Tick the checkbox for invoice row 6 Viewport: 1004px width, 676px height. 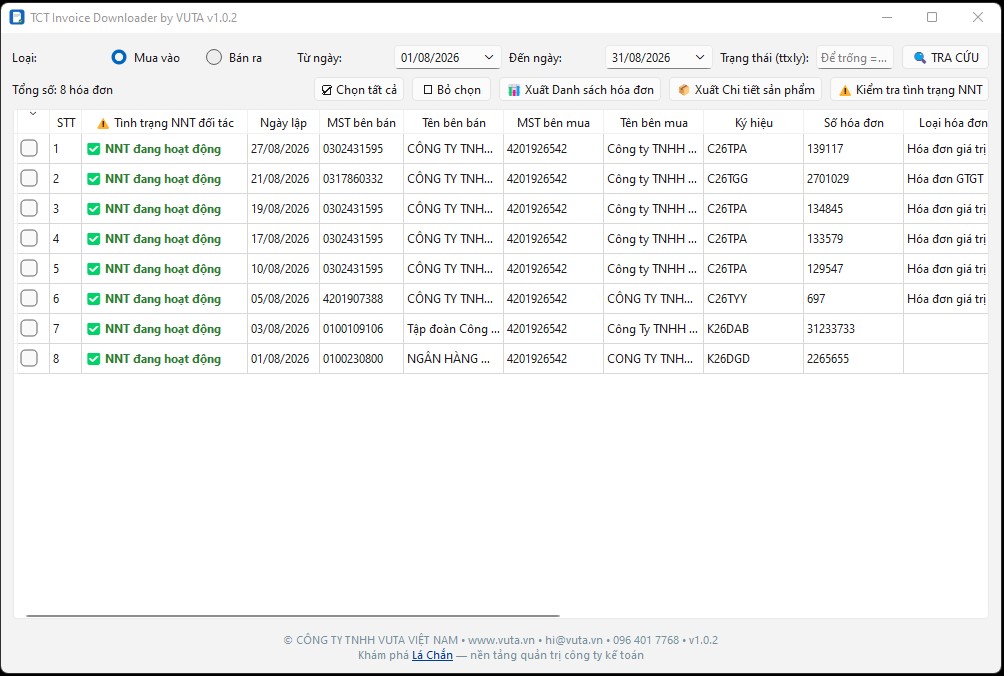(29, 298)
